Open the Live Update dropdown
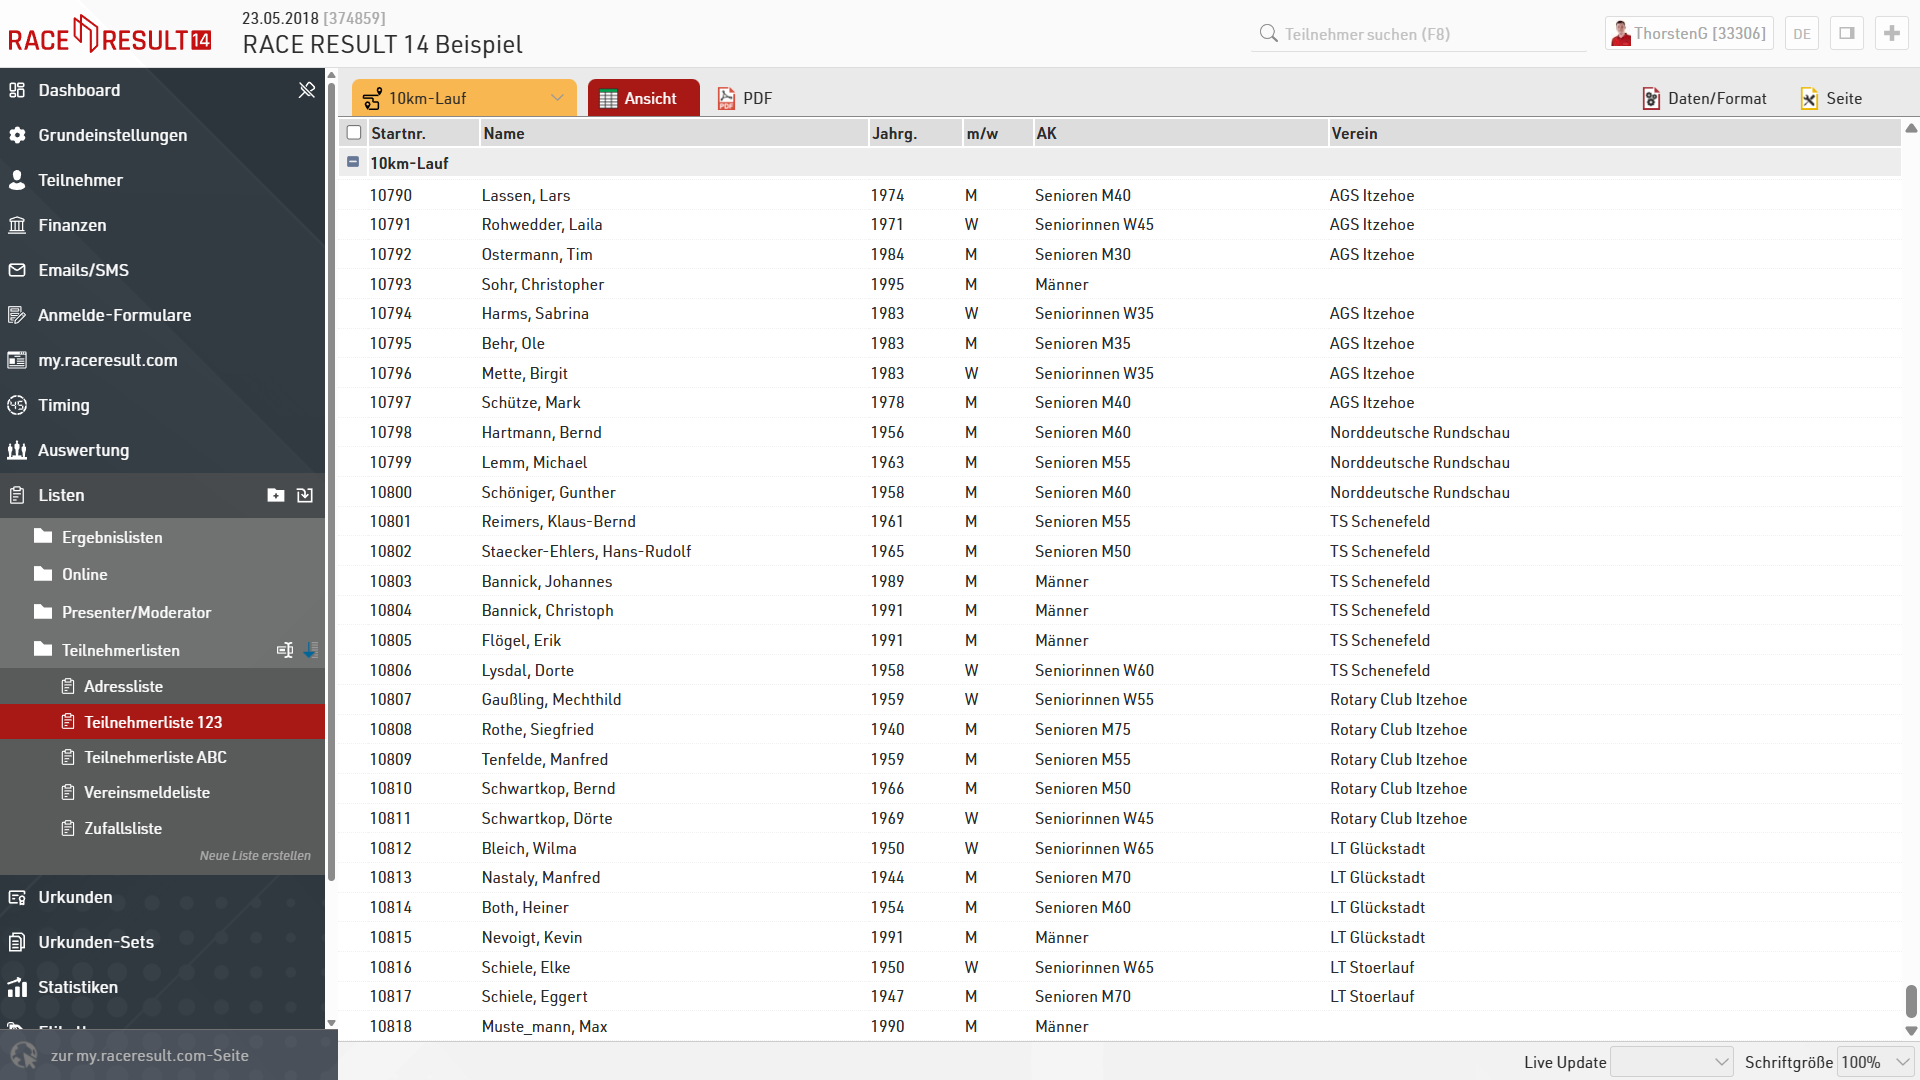The width and height of the screenshot is (1920, 1080). coord(1671,1062)
